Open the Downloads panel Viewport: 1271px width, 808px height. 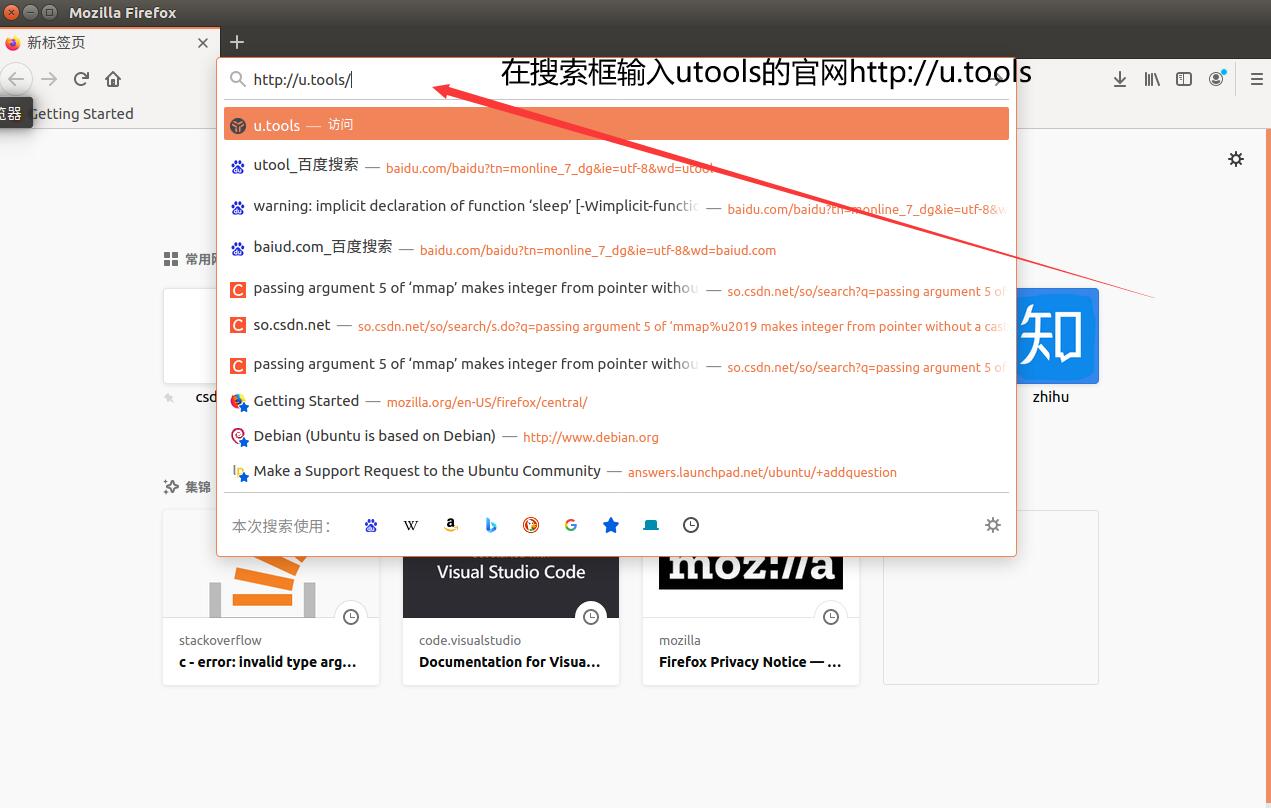[x=1120, y=78]
